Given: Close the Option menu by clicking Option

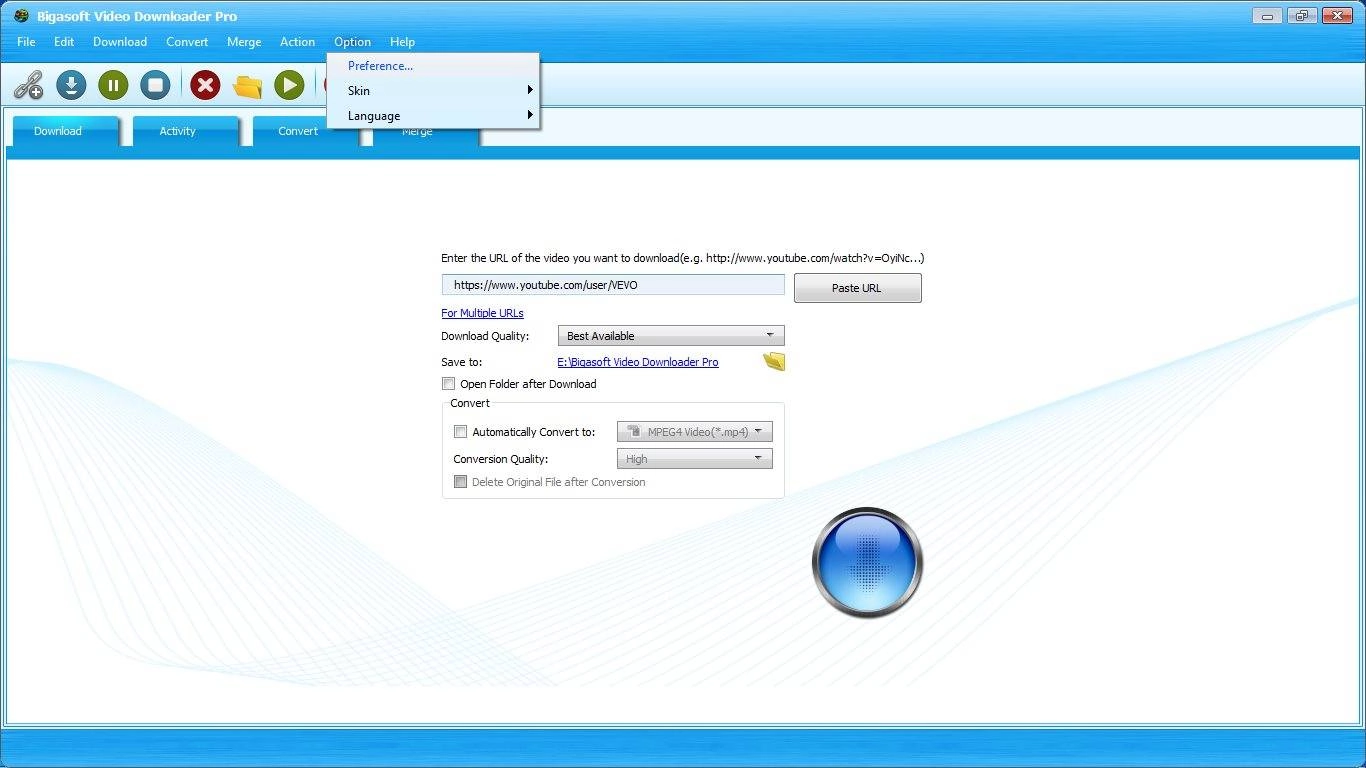Looking at the screenshot, I should click(352, 42).
